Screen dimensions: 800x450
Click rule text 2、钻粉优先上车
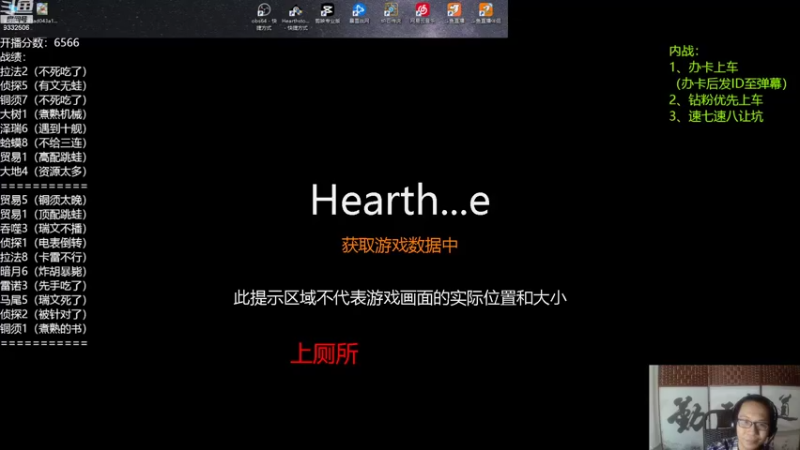pos(716,100)
